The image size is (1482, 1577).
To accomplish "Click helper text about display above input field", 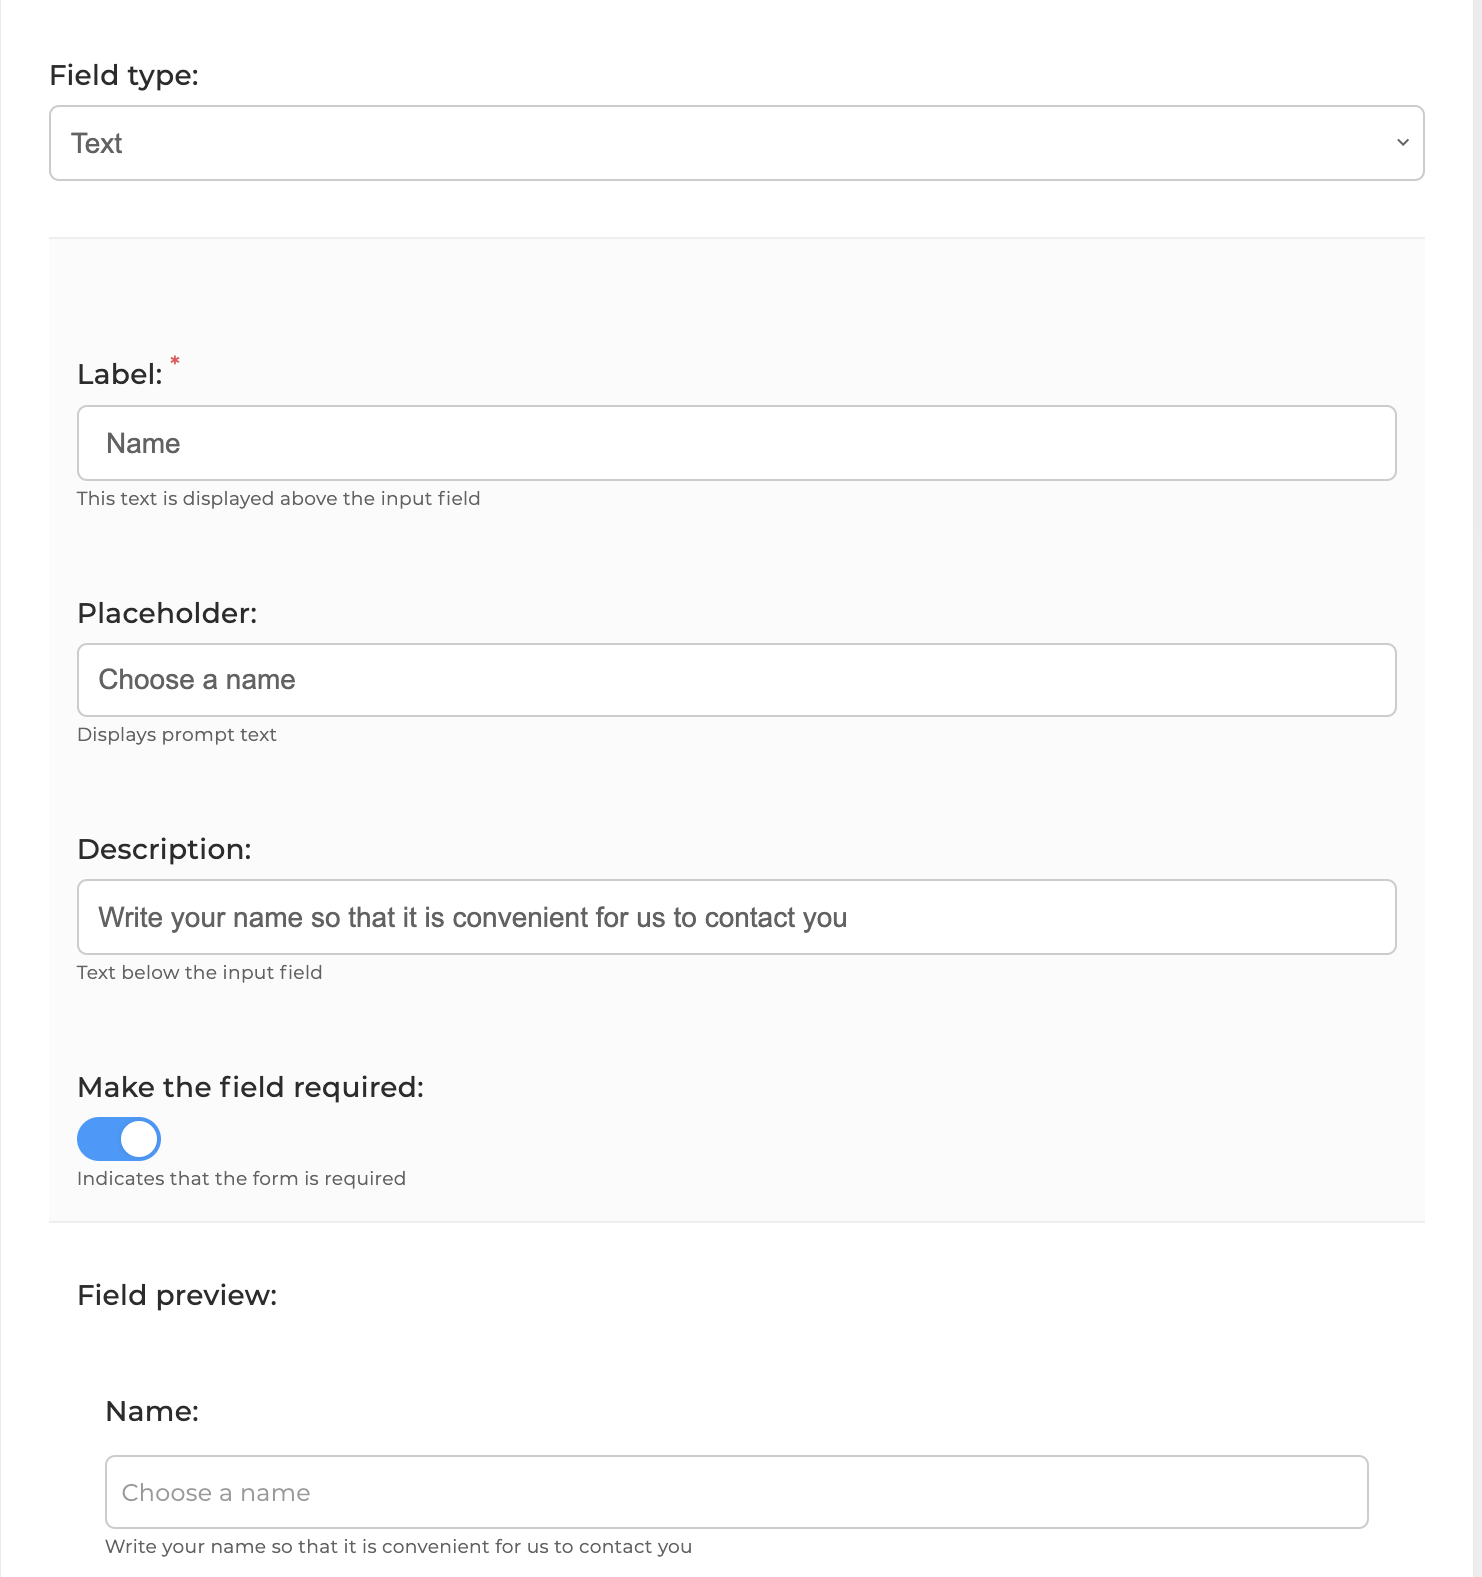I will tap(279, 498).
